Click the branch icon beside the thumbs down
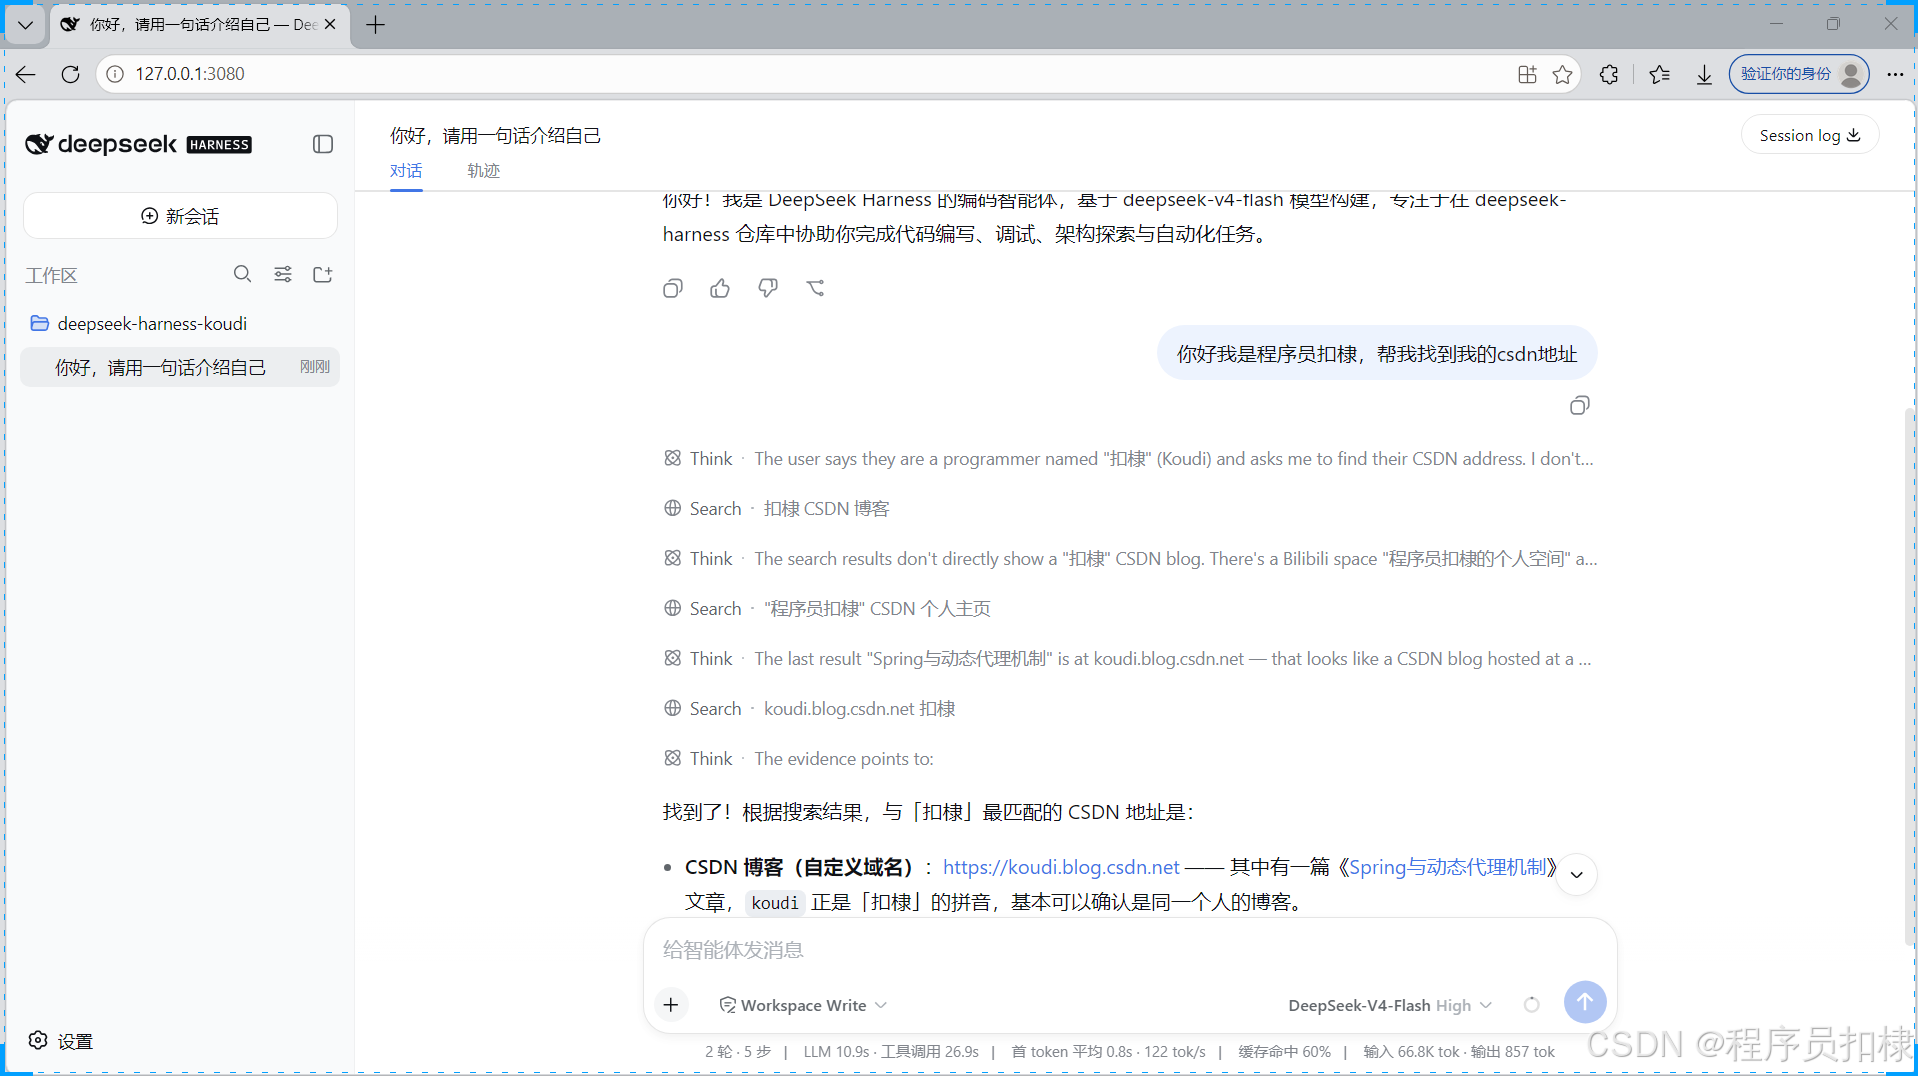This screenshot has width=1918, height=1076. pos(816,288)
